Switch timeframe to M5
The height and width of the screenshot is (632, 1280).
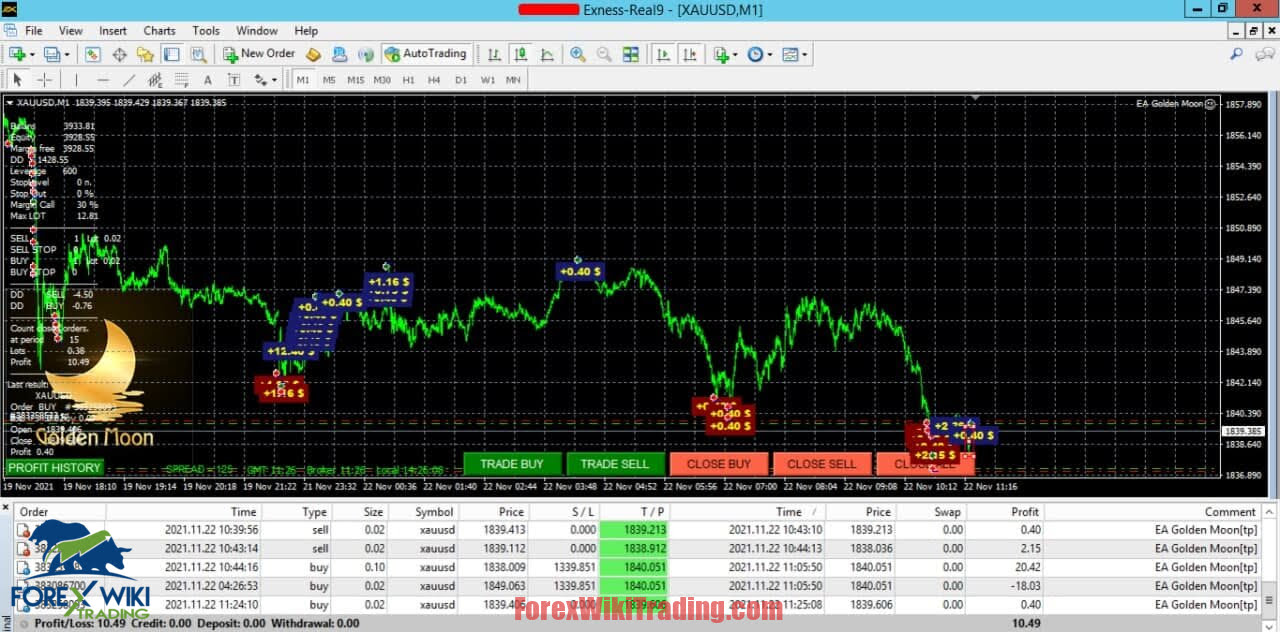click(329, 80)
